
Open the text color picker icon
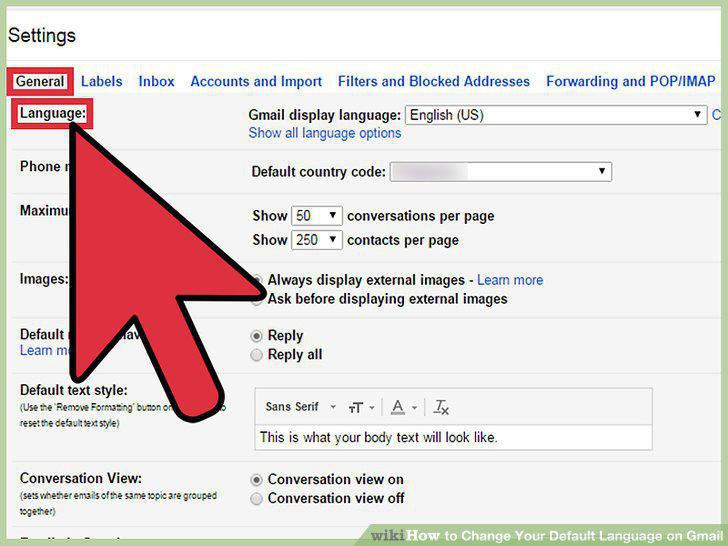point(397,407)
